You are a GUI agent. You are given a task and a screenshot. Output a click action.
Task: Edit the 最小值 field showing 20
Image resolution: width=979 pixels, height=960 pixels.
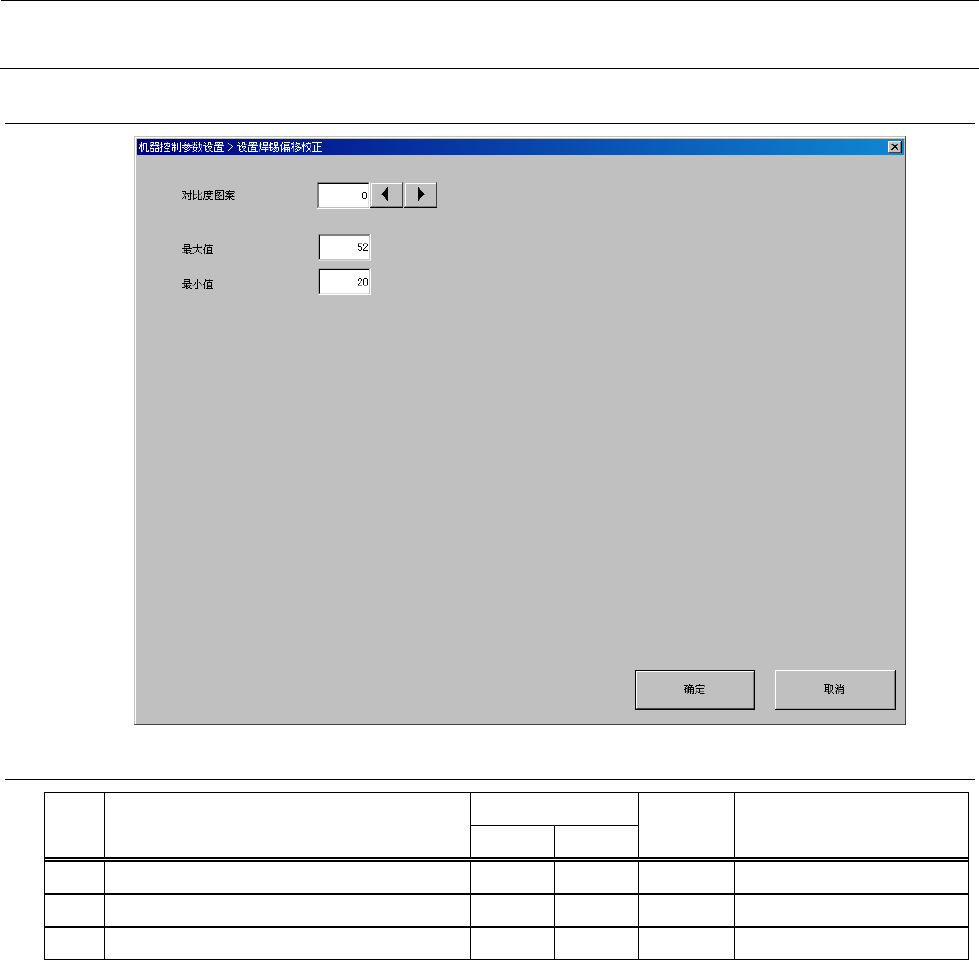click(x=345, y=282)
